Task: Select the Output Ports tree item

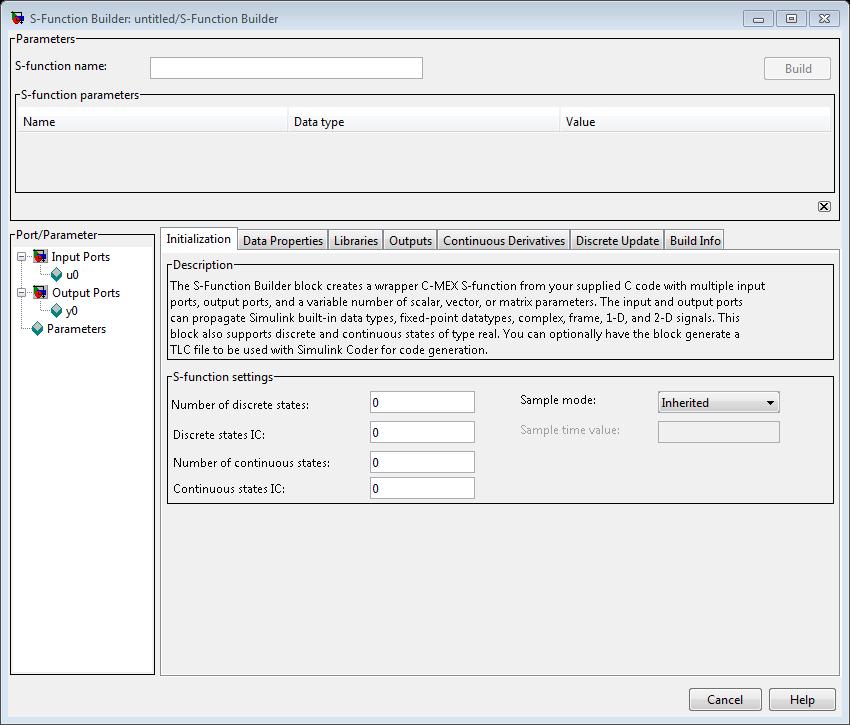Action: point(86,293)
